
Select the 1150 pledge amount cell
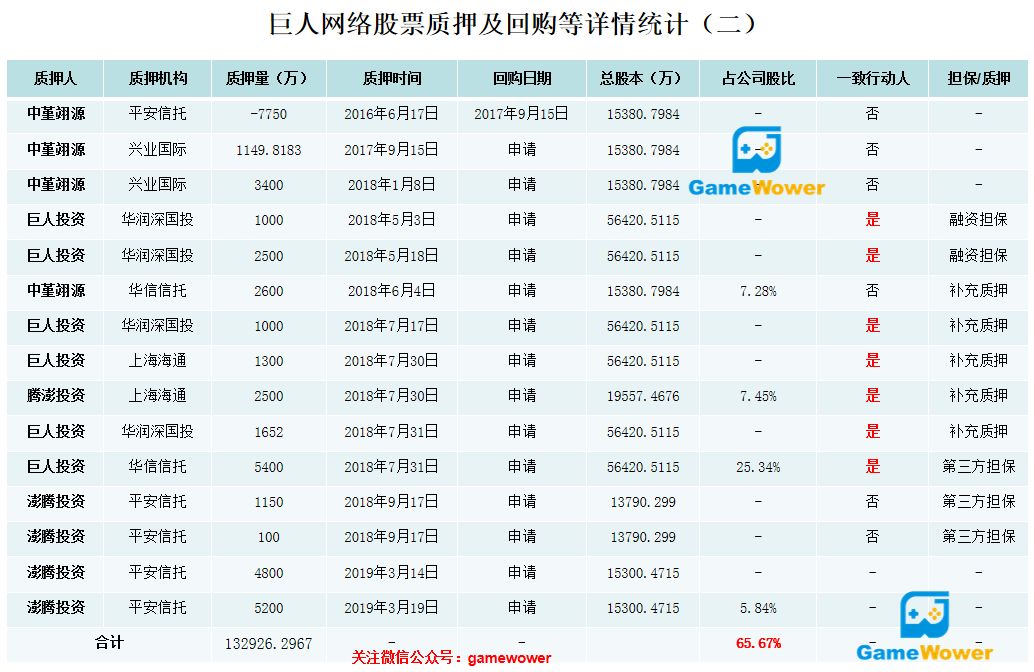[268, 502]
